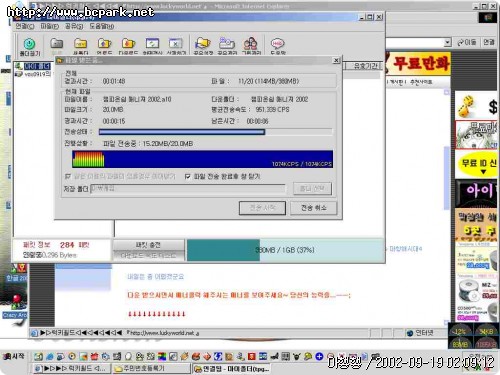Click the greyed-out gray folder toolbar icon

point(57,43)
